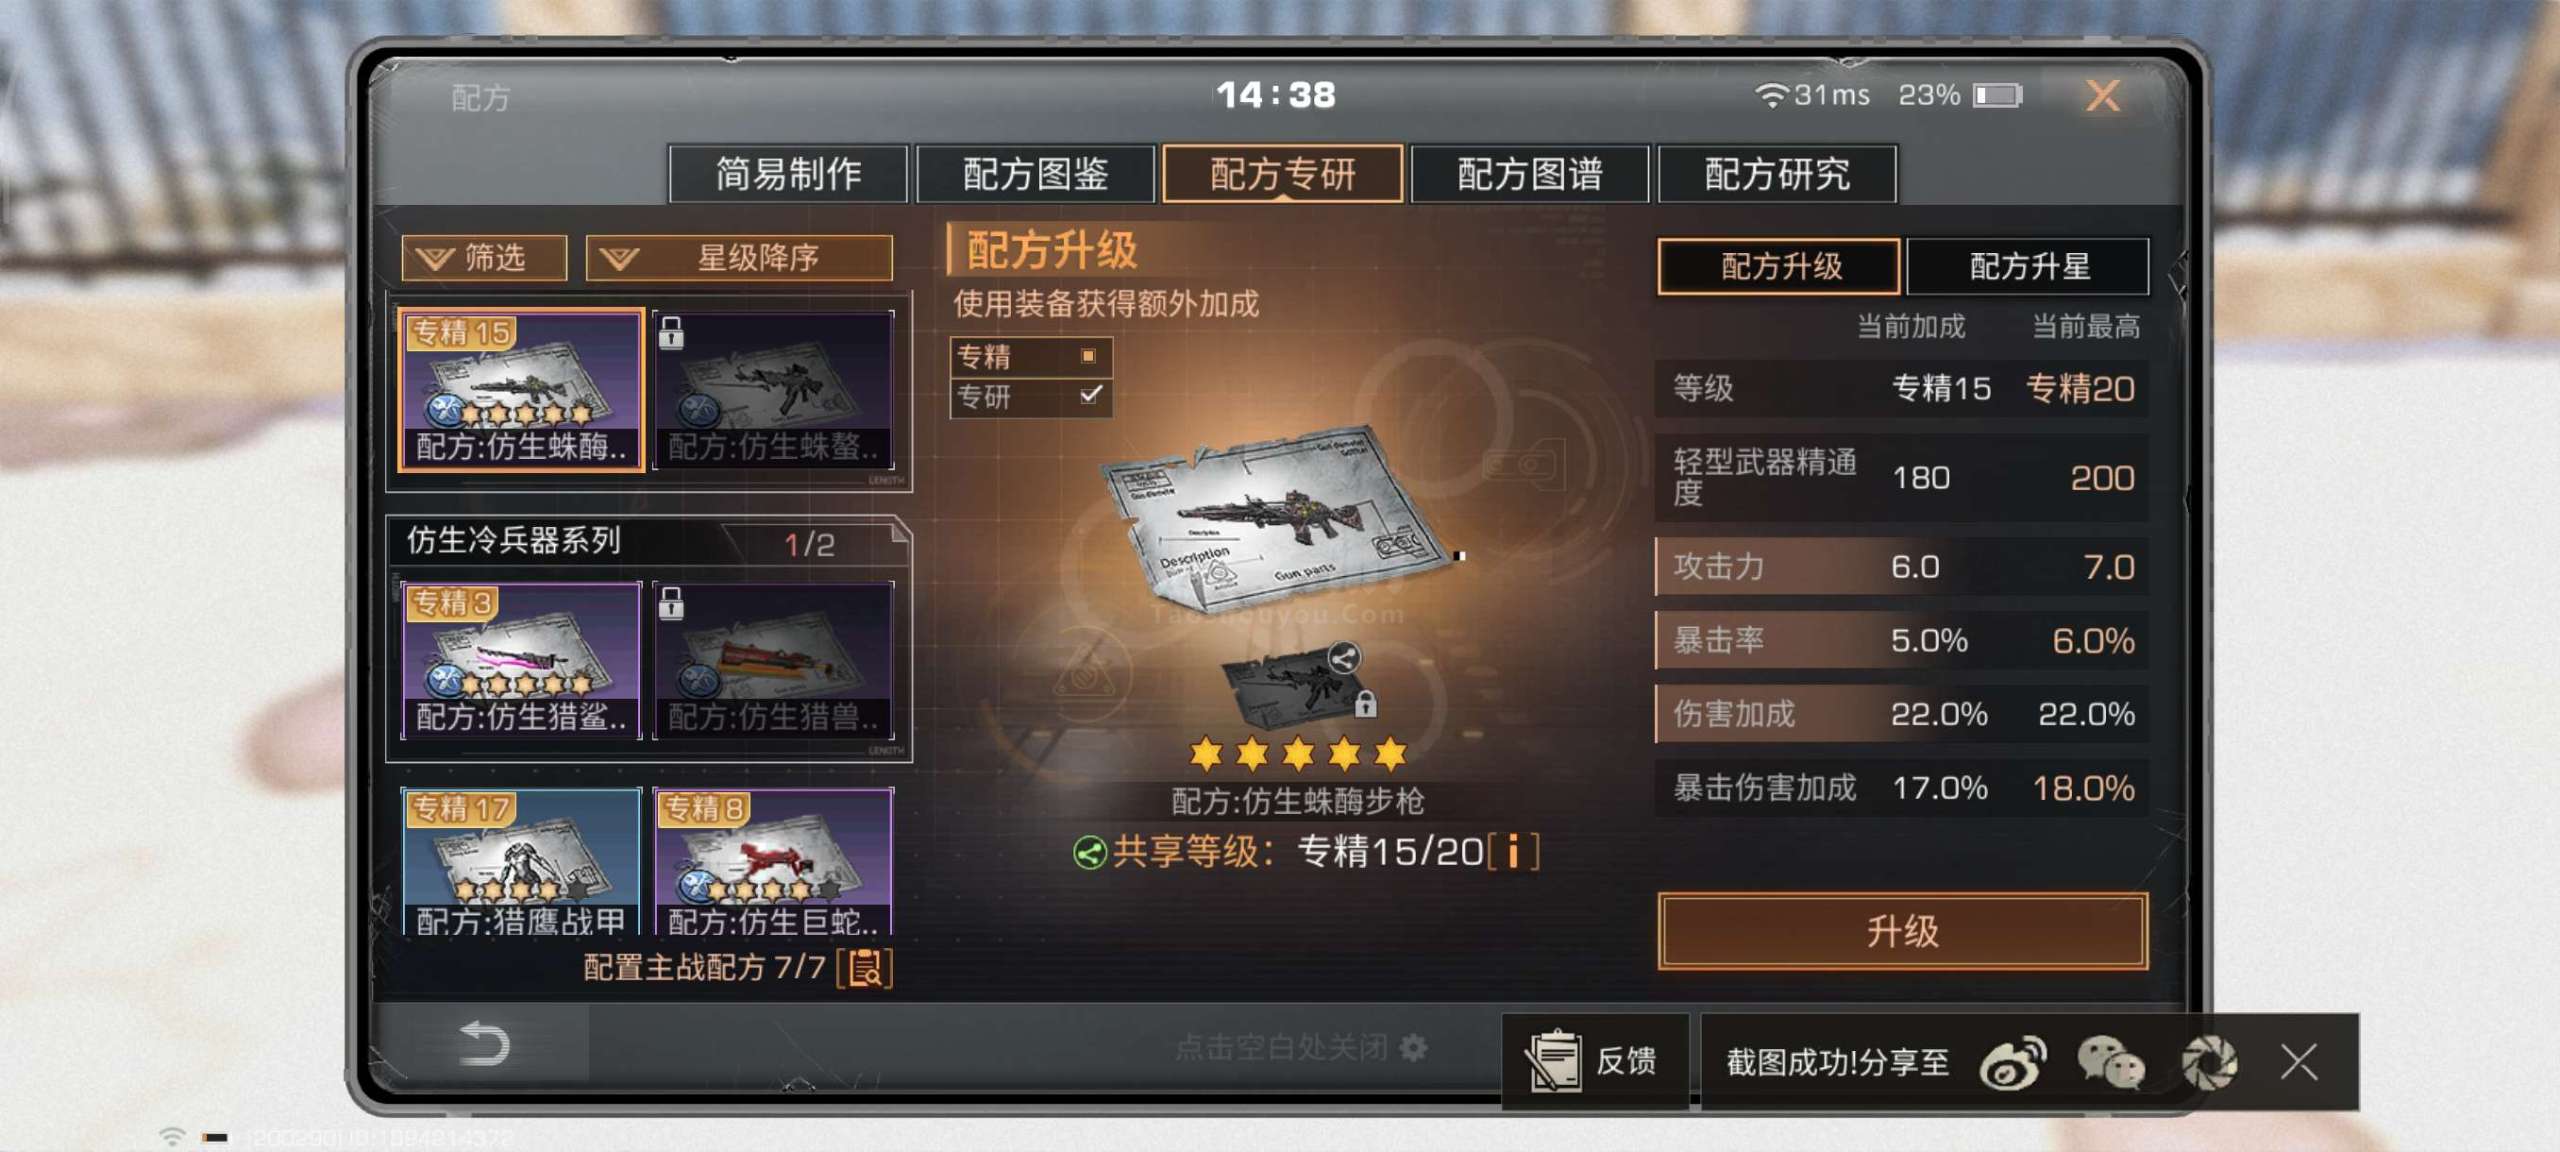Switch to the 配方升星 toggle

tap(2028, 266)
